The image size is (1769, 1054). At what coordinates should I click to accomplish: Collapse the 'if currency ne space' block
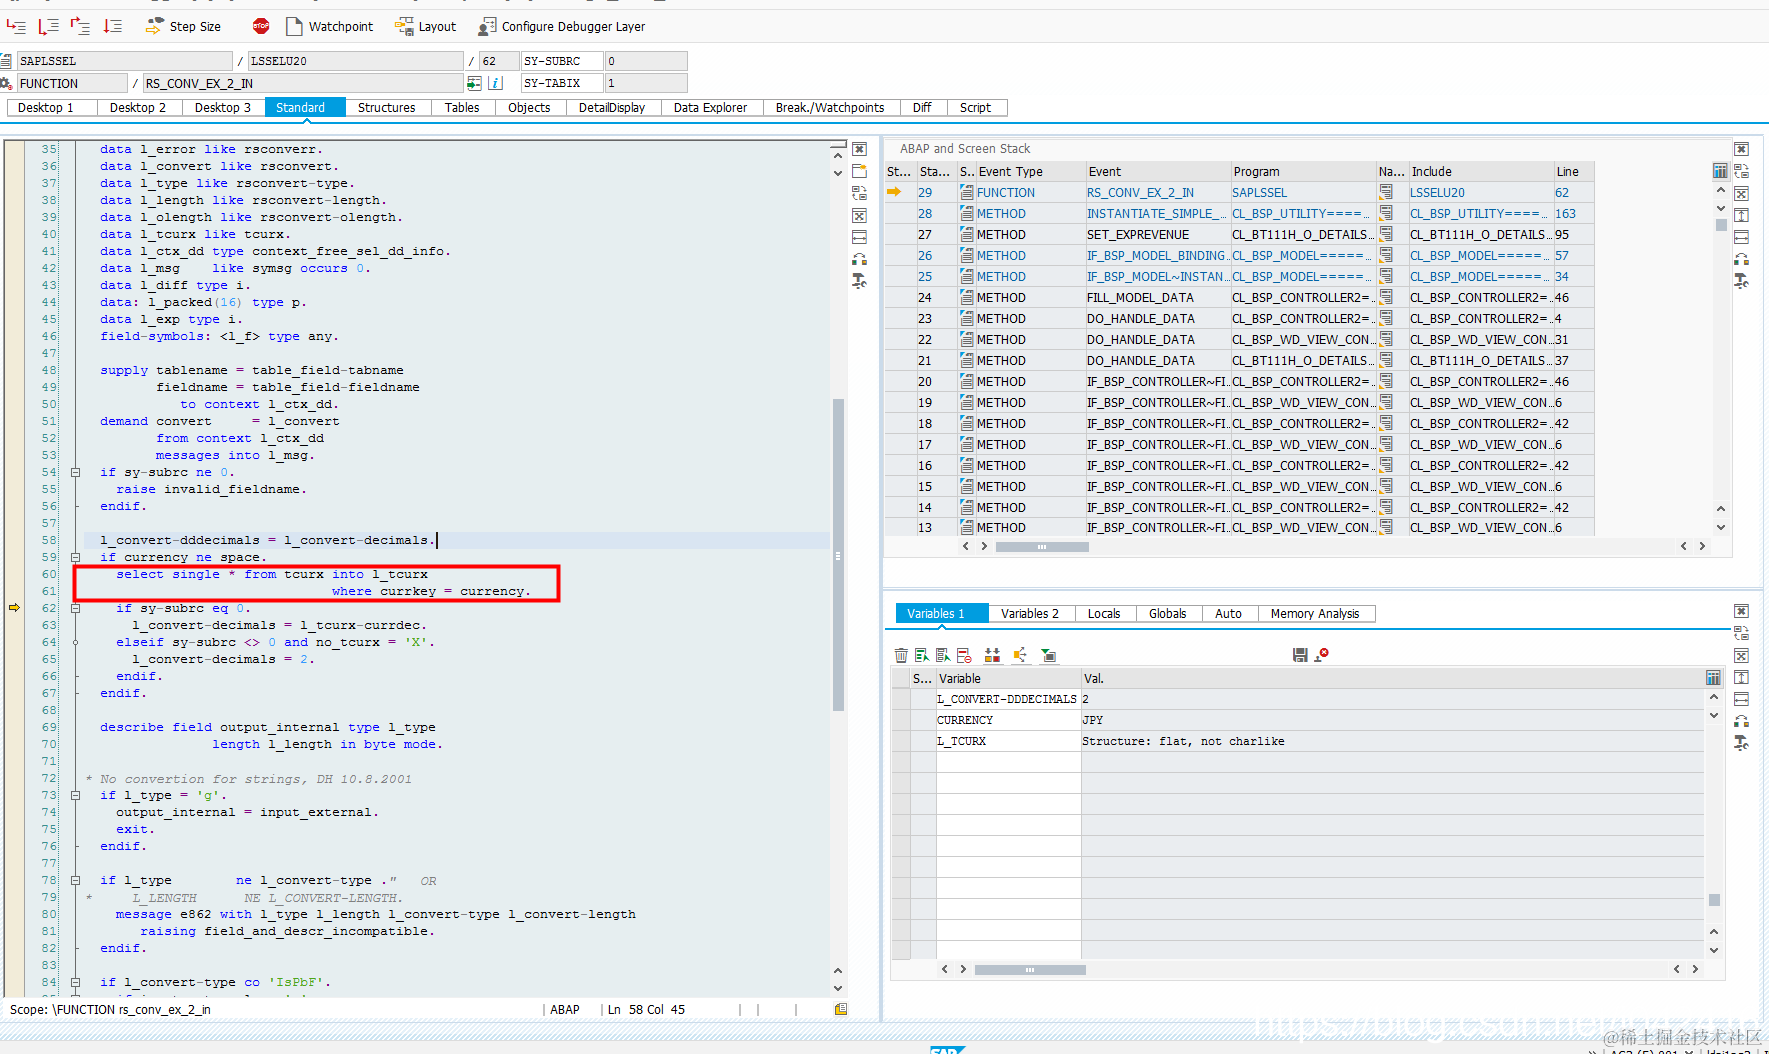[75, 557]
